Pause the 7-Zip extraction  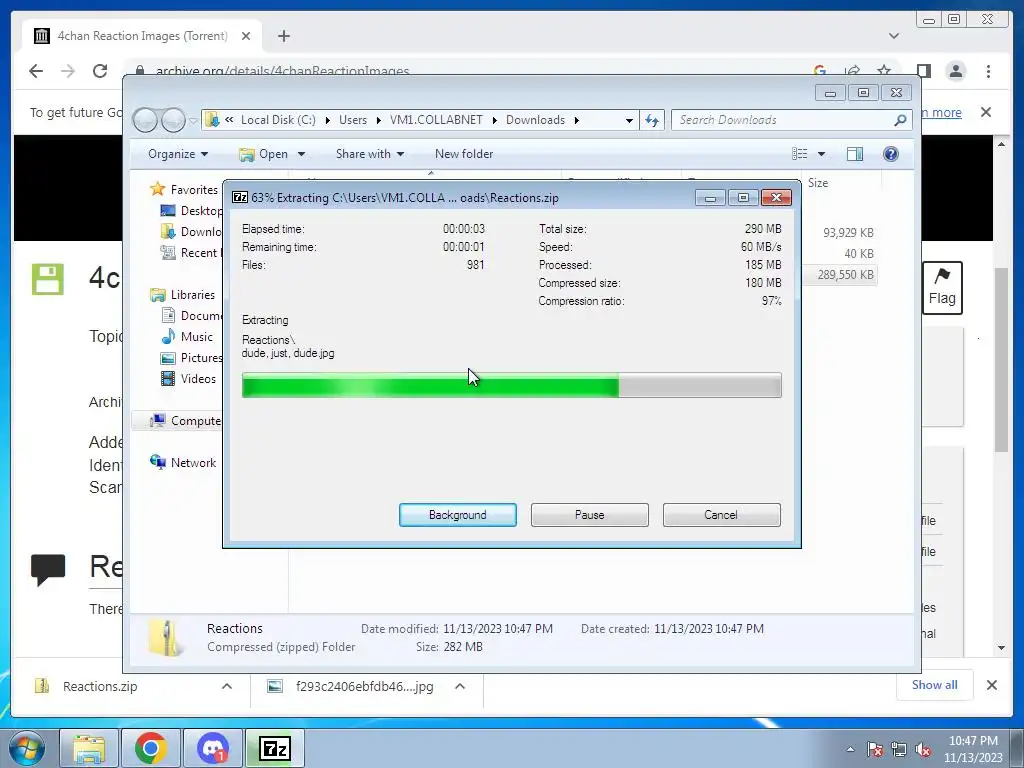(589, 515)
